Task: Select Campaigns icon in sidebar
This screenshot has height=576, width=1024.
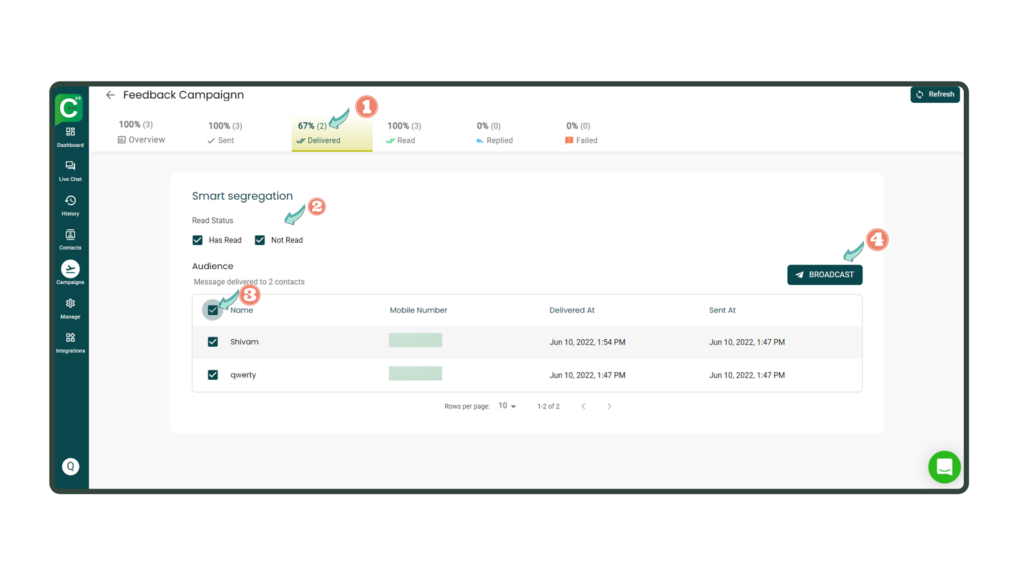Action: (x=70, y=272)
